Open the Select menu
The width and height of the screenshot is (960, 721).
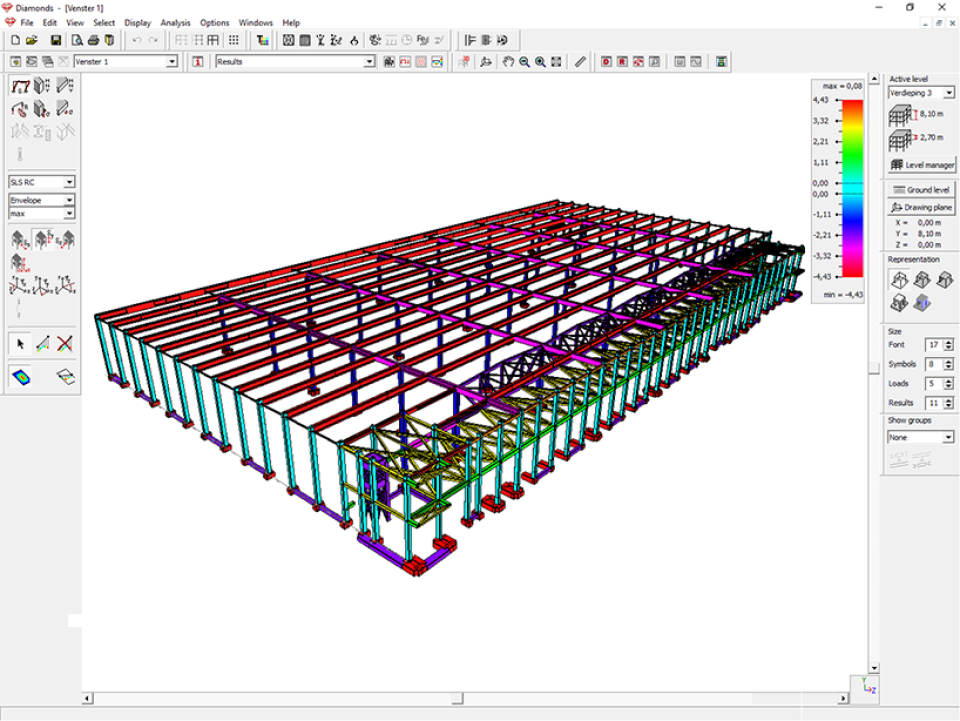[104, 23]
